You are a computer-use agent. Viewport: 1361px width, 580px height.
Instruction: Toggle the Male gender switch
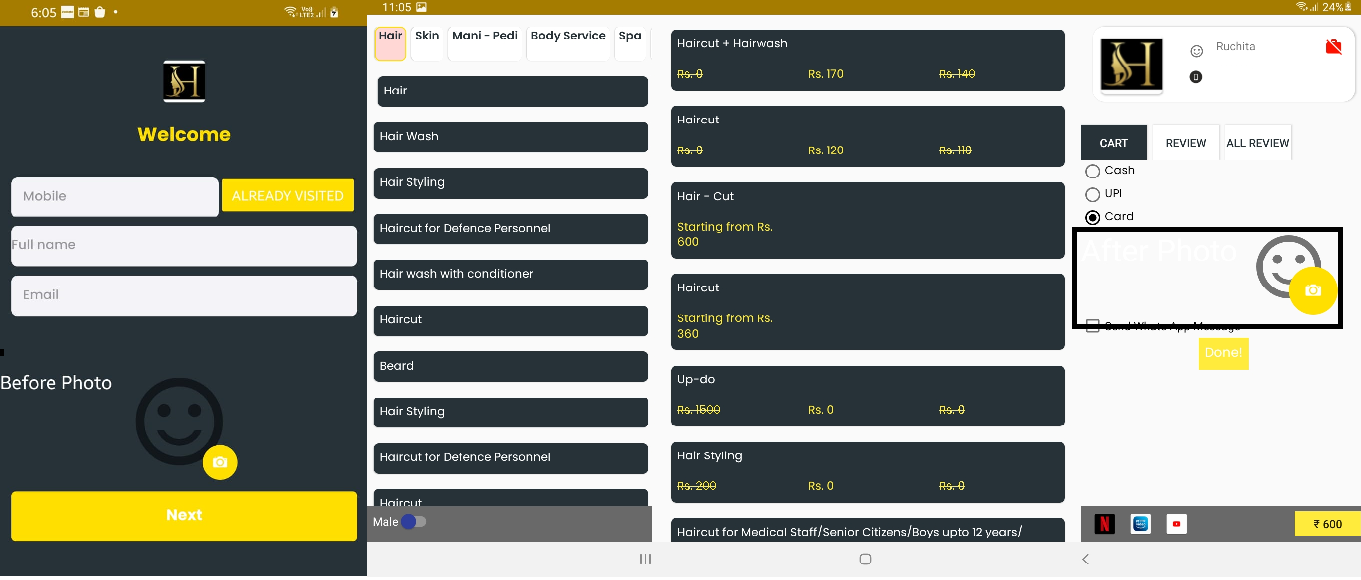[x=413, y=522]
